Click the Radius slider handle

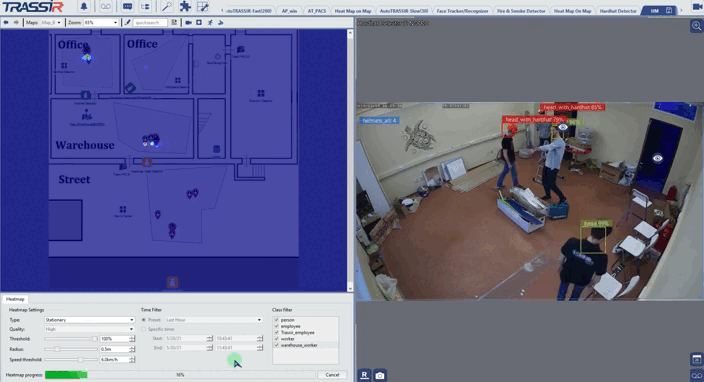(57, 349)
